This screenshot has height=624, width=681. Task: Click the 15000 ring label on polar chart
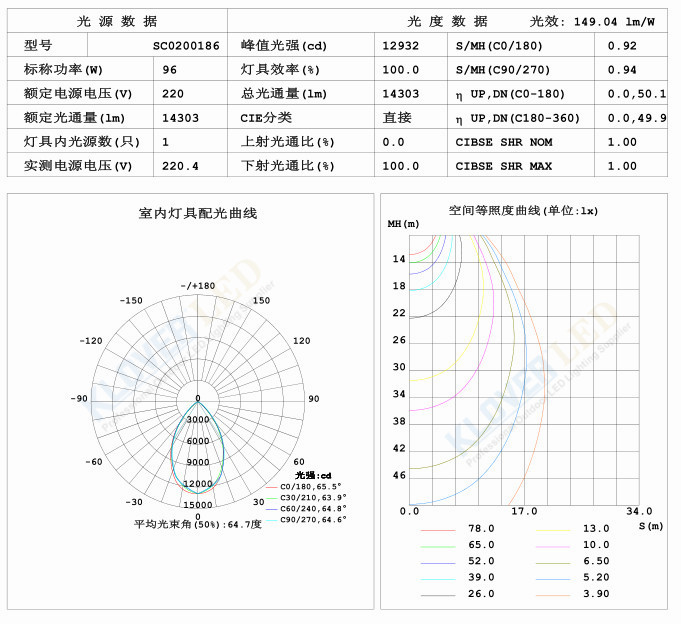pyautogui.click(x=198, y=505)
